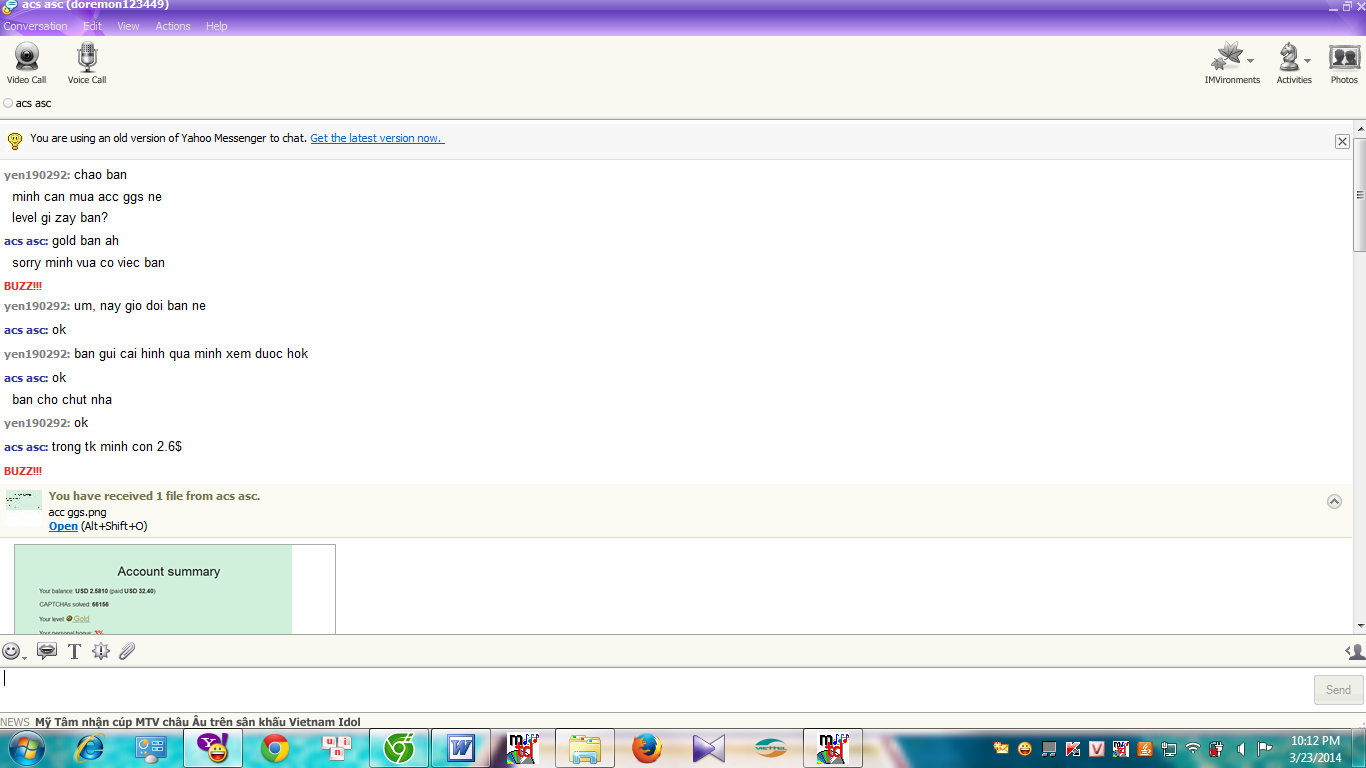Attach a file with the paperclip icon
This screenshot has height=768, width=1366.
pyautogui.click(x=127, y=651)
